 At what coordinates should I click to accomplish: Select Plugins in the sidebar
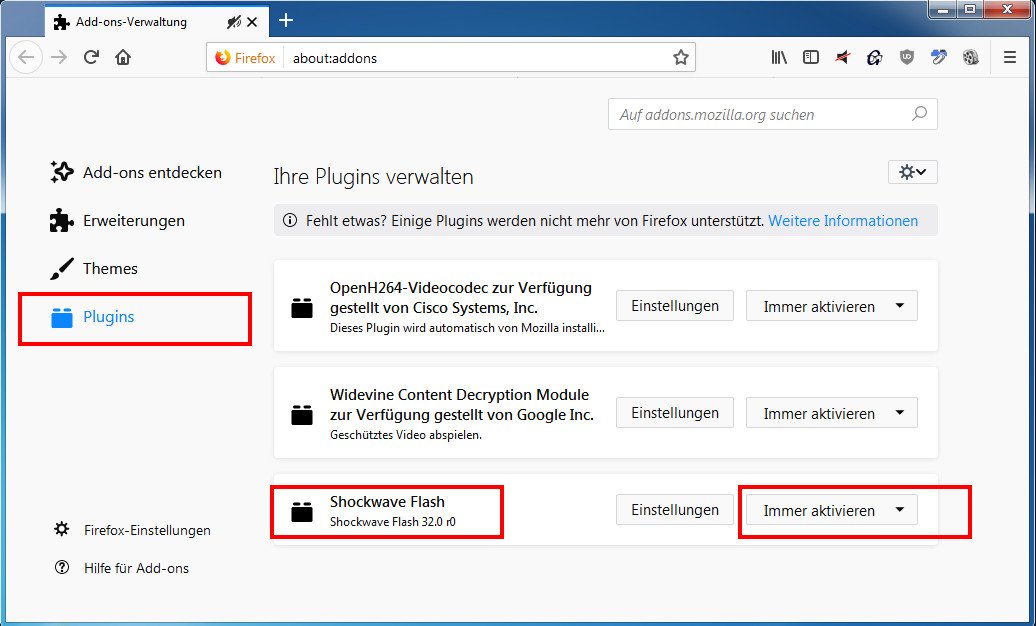tap(92, 317)
